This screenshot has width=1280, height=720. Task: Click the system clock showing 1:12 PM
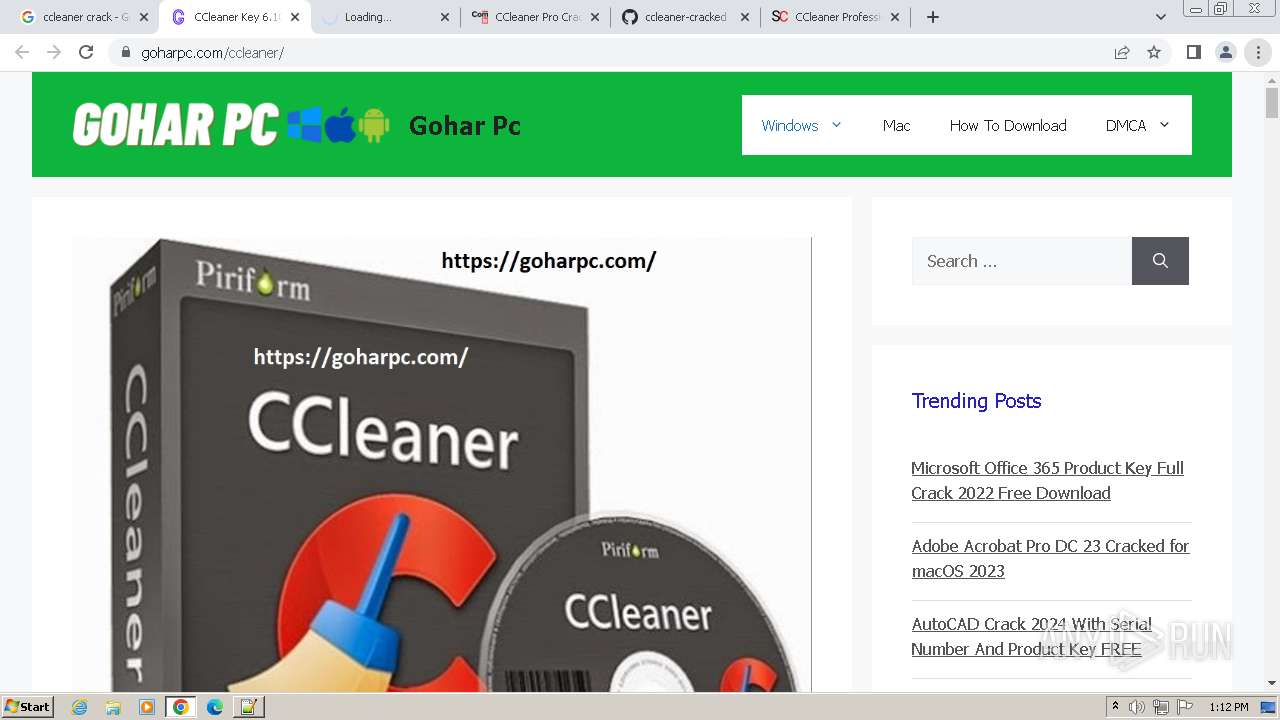1228,707
